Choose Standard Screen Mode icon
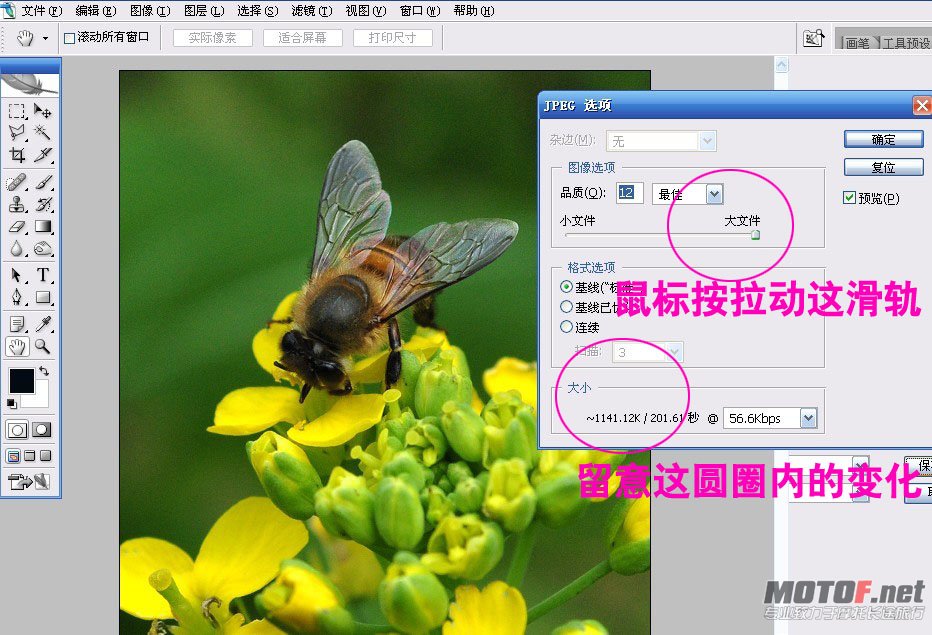The height and width of the screenshot is (635, 932). pyautogui.click(x=12, y=456)
